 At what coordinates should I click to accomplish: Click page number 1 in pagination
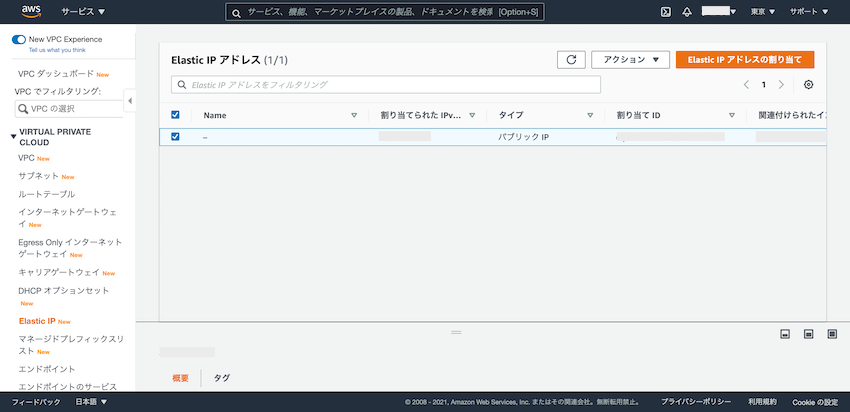tap(764, 85)
